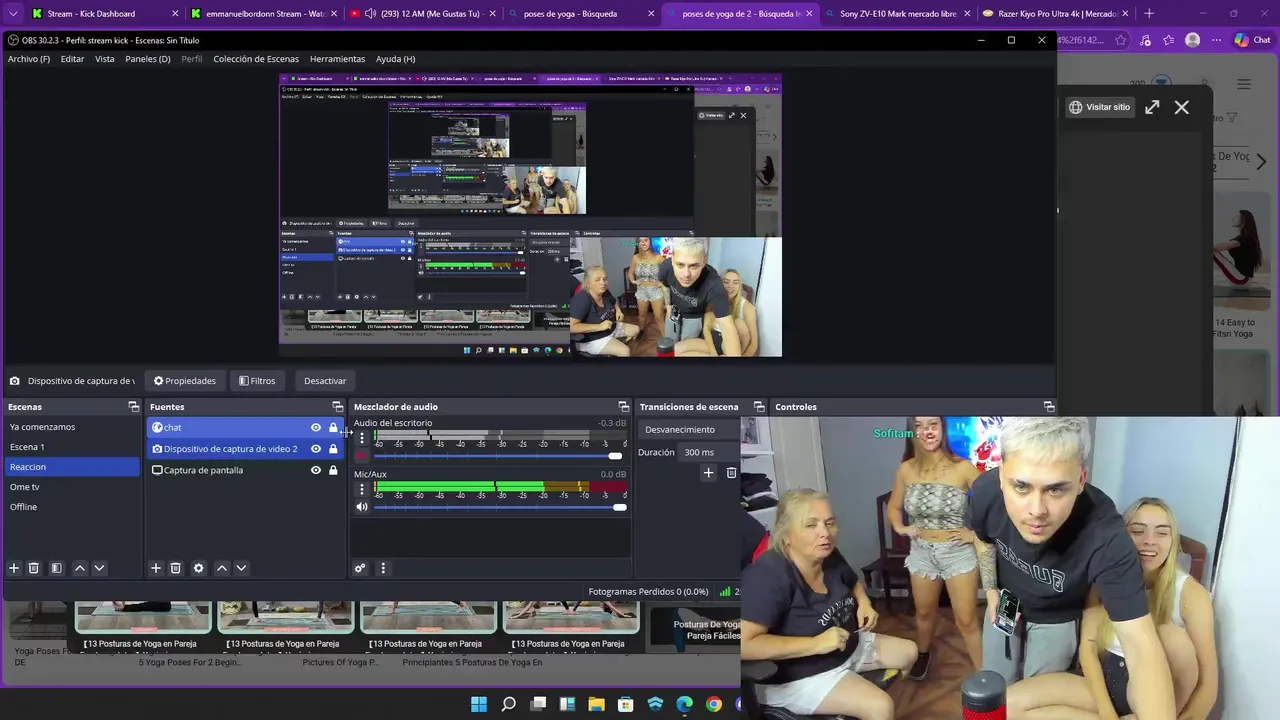Open Google Chrome from taskbar

[713, 704]
